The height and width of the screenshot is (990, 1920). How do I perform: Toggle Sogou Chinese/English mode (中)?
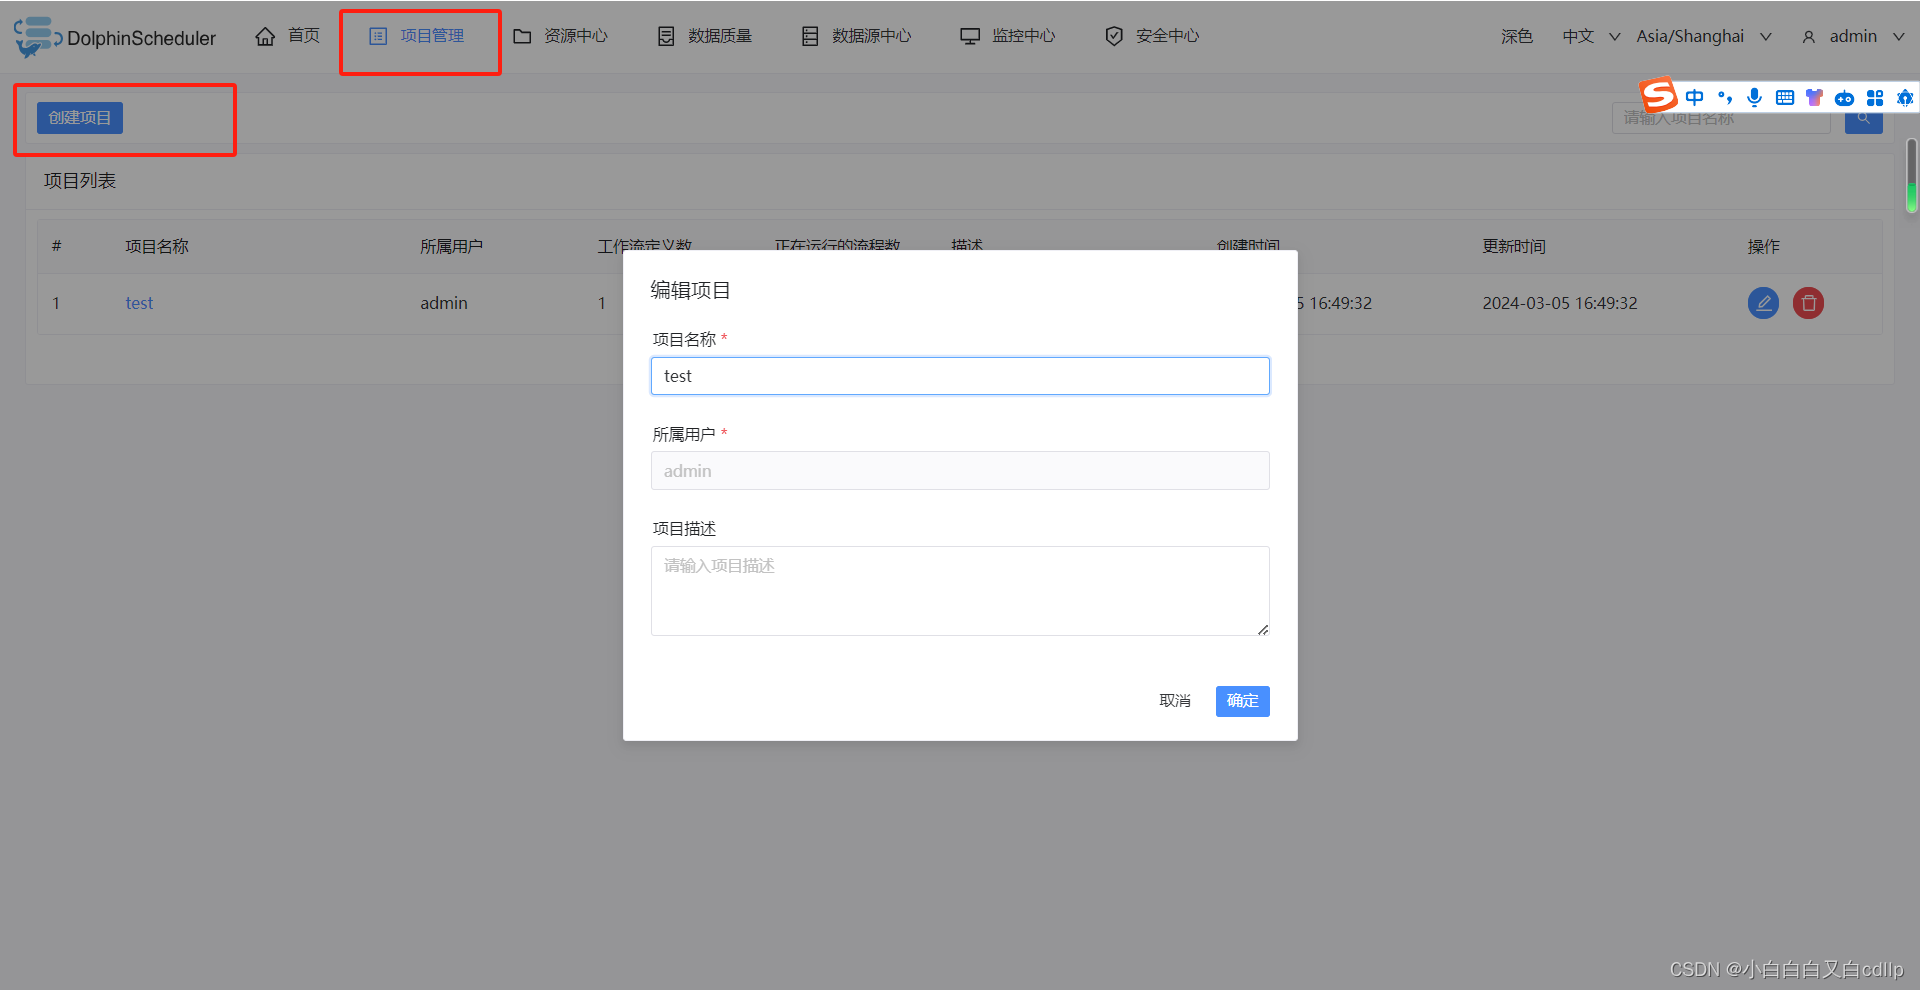tap(1694, 97)
